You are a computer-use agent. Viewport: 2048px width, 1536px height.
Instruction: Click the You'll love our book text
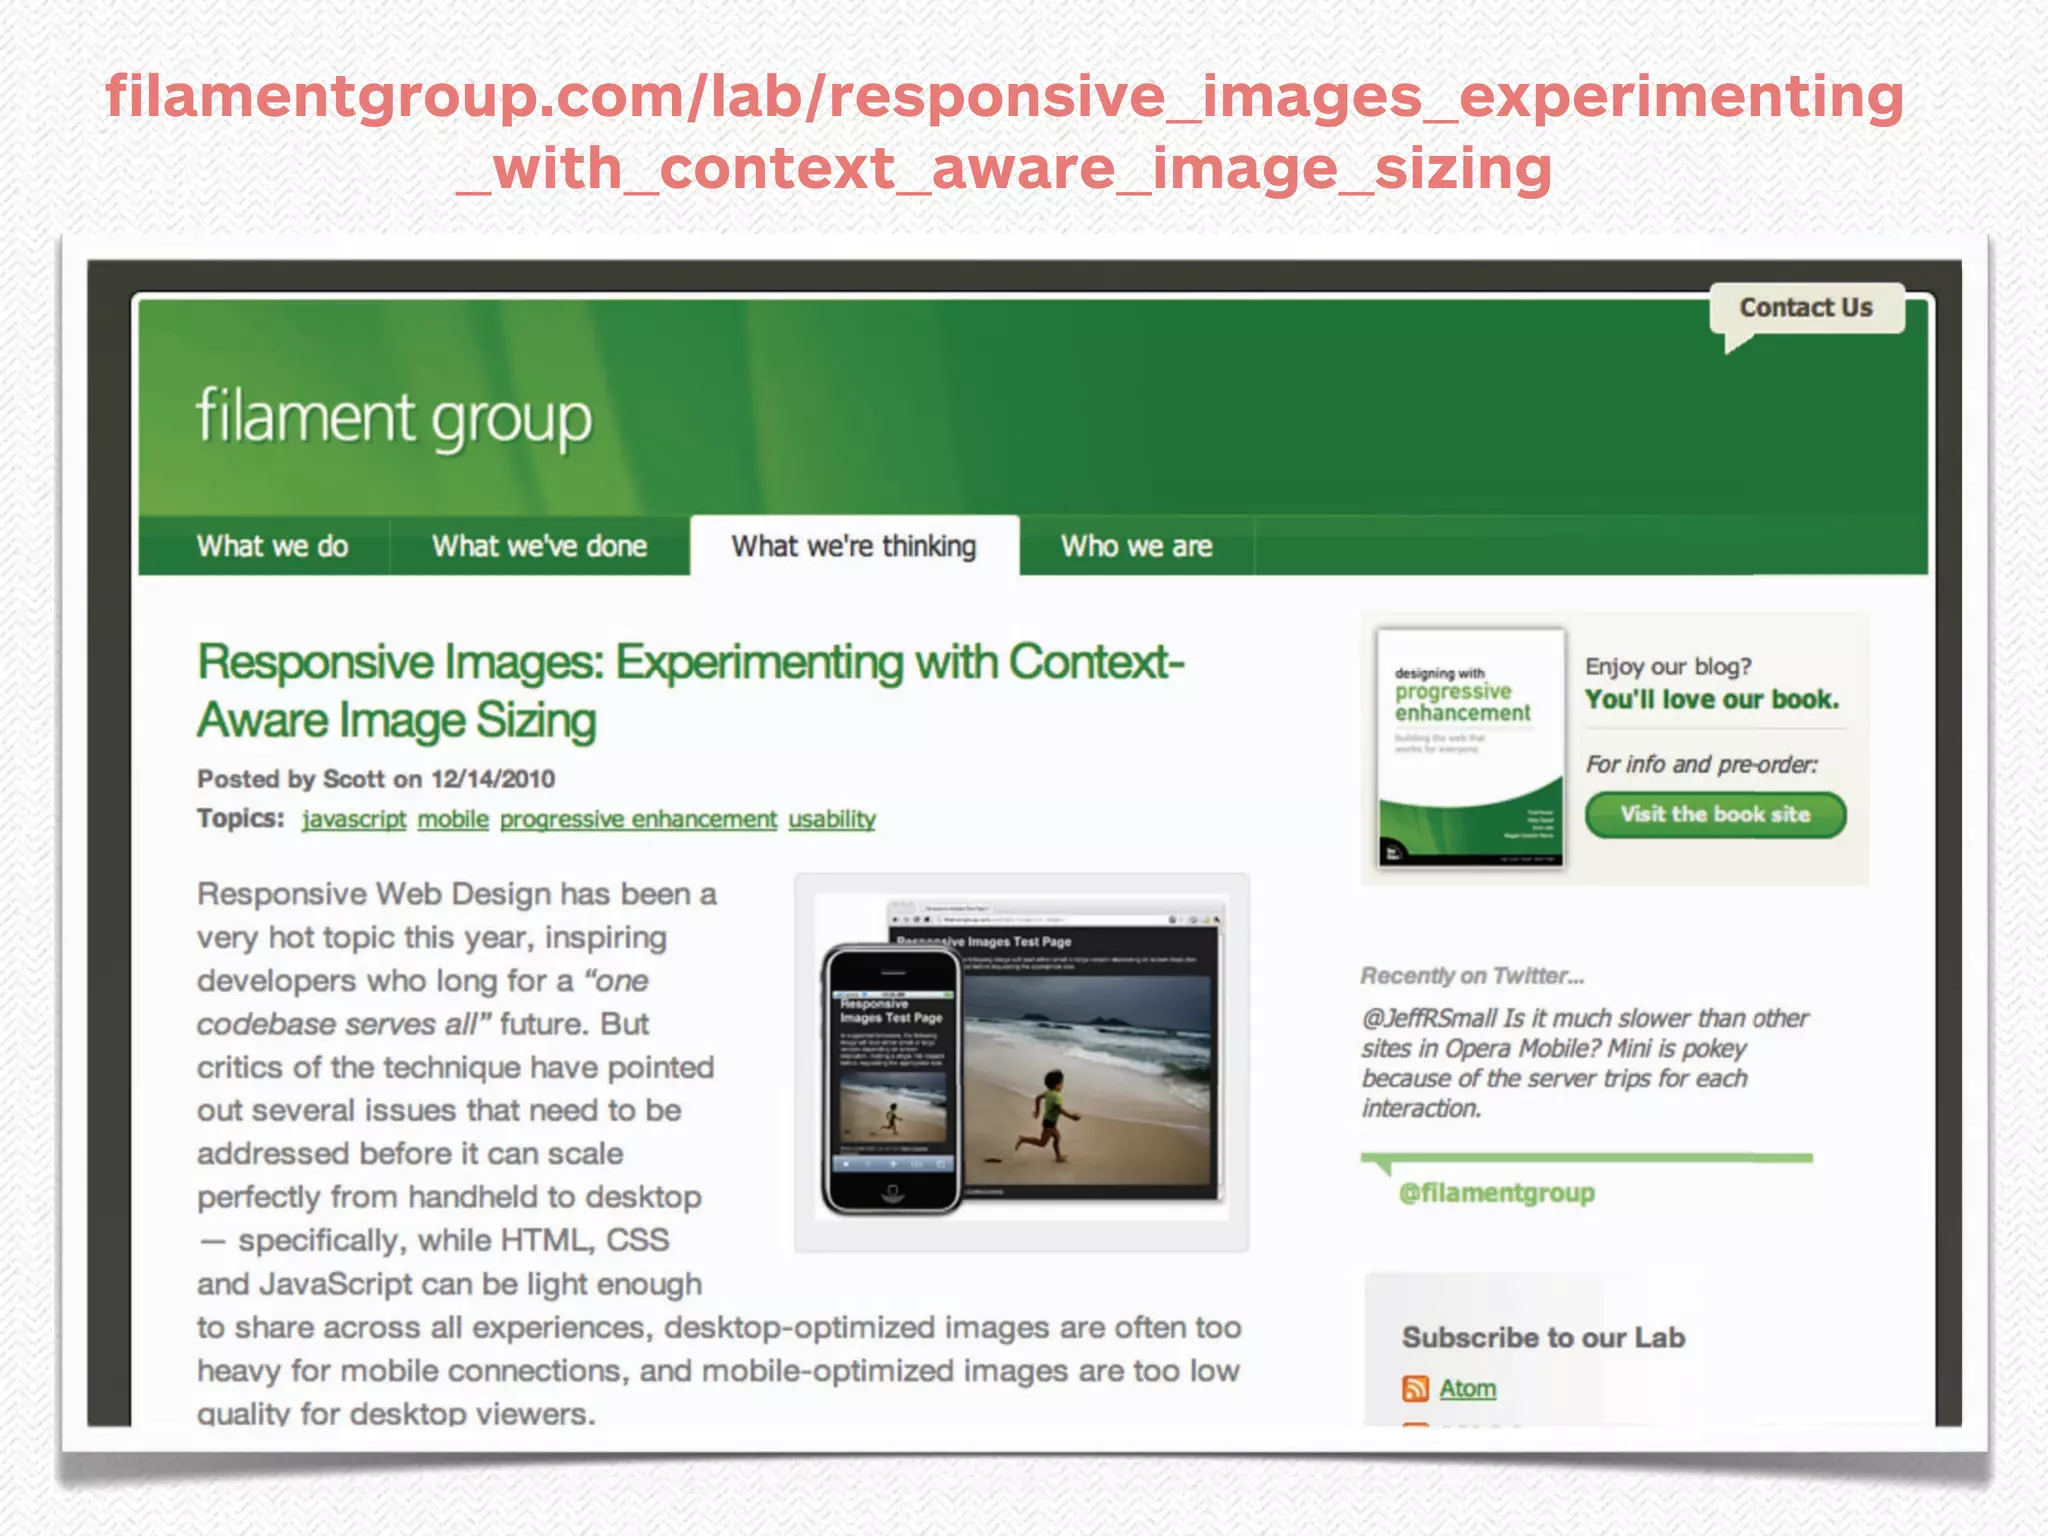coord(1712,699)
